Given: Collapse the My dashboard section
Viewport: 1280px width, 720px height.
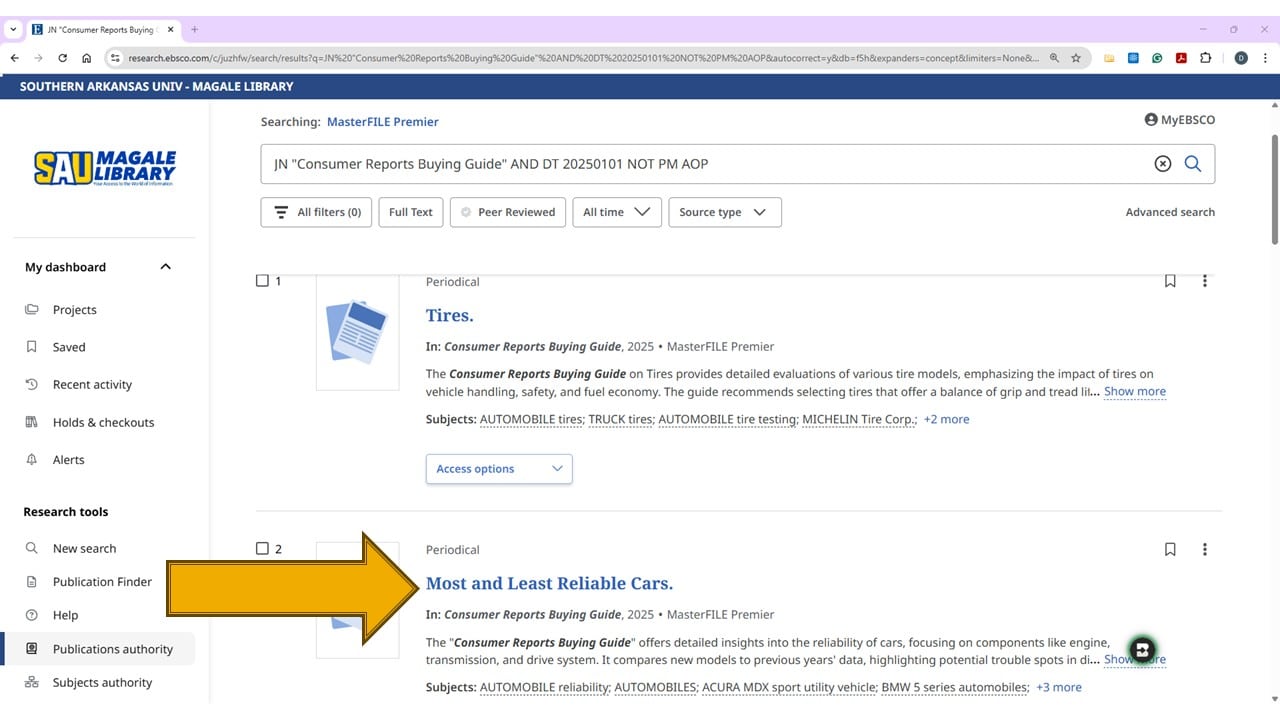Looking at the screenshot, I should click(166, 267).
